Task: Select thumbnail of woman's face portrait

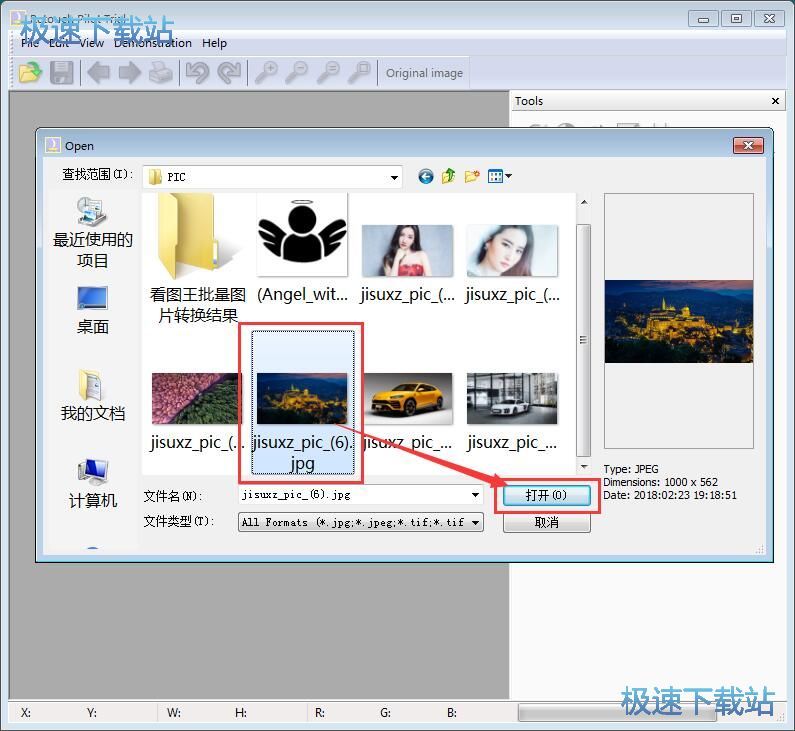Action: tap(512, 250)
